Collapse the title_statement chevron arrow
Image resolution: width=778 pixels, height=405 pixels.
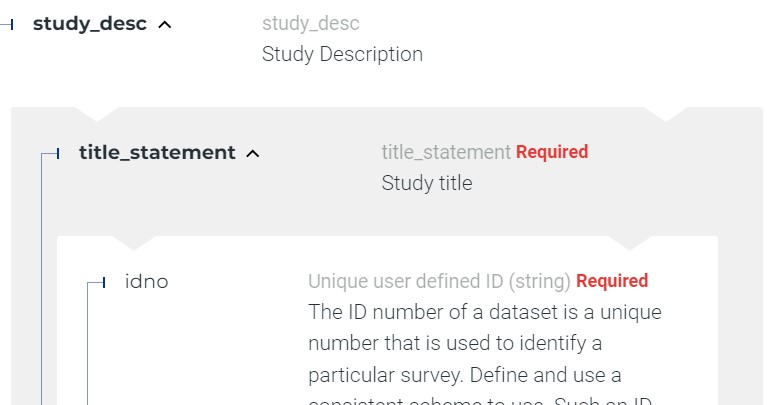tap(253, 154)
